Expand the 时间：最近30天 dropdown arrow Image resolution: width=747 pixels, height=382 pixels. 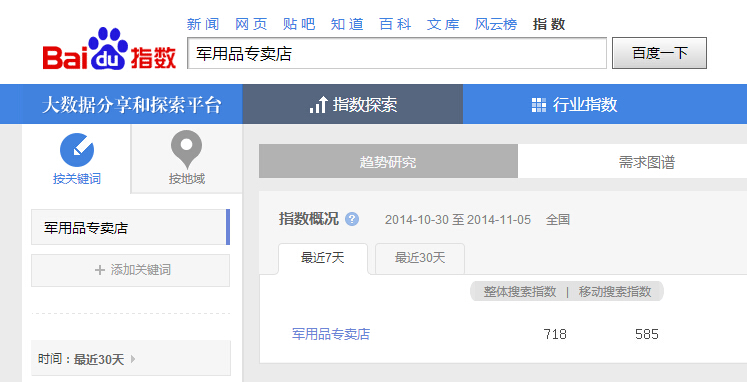tap(133, 359)
